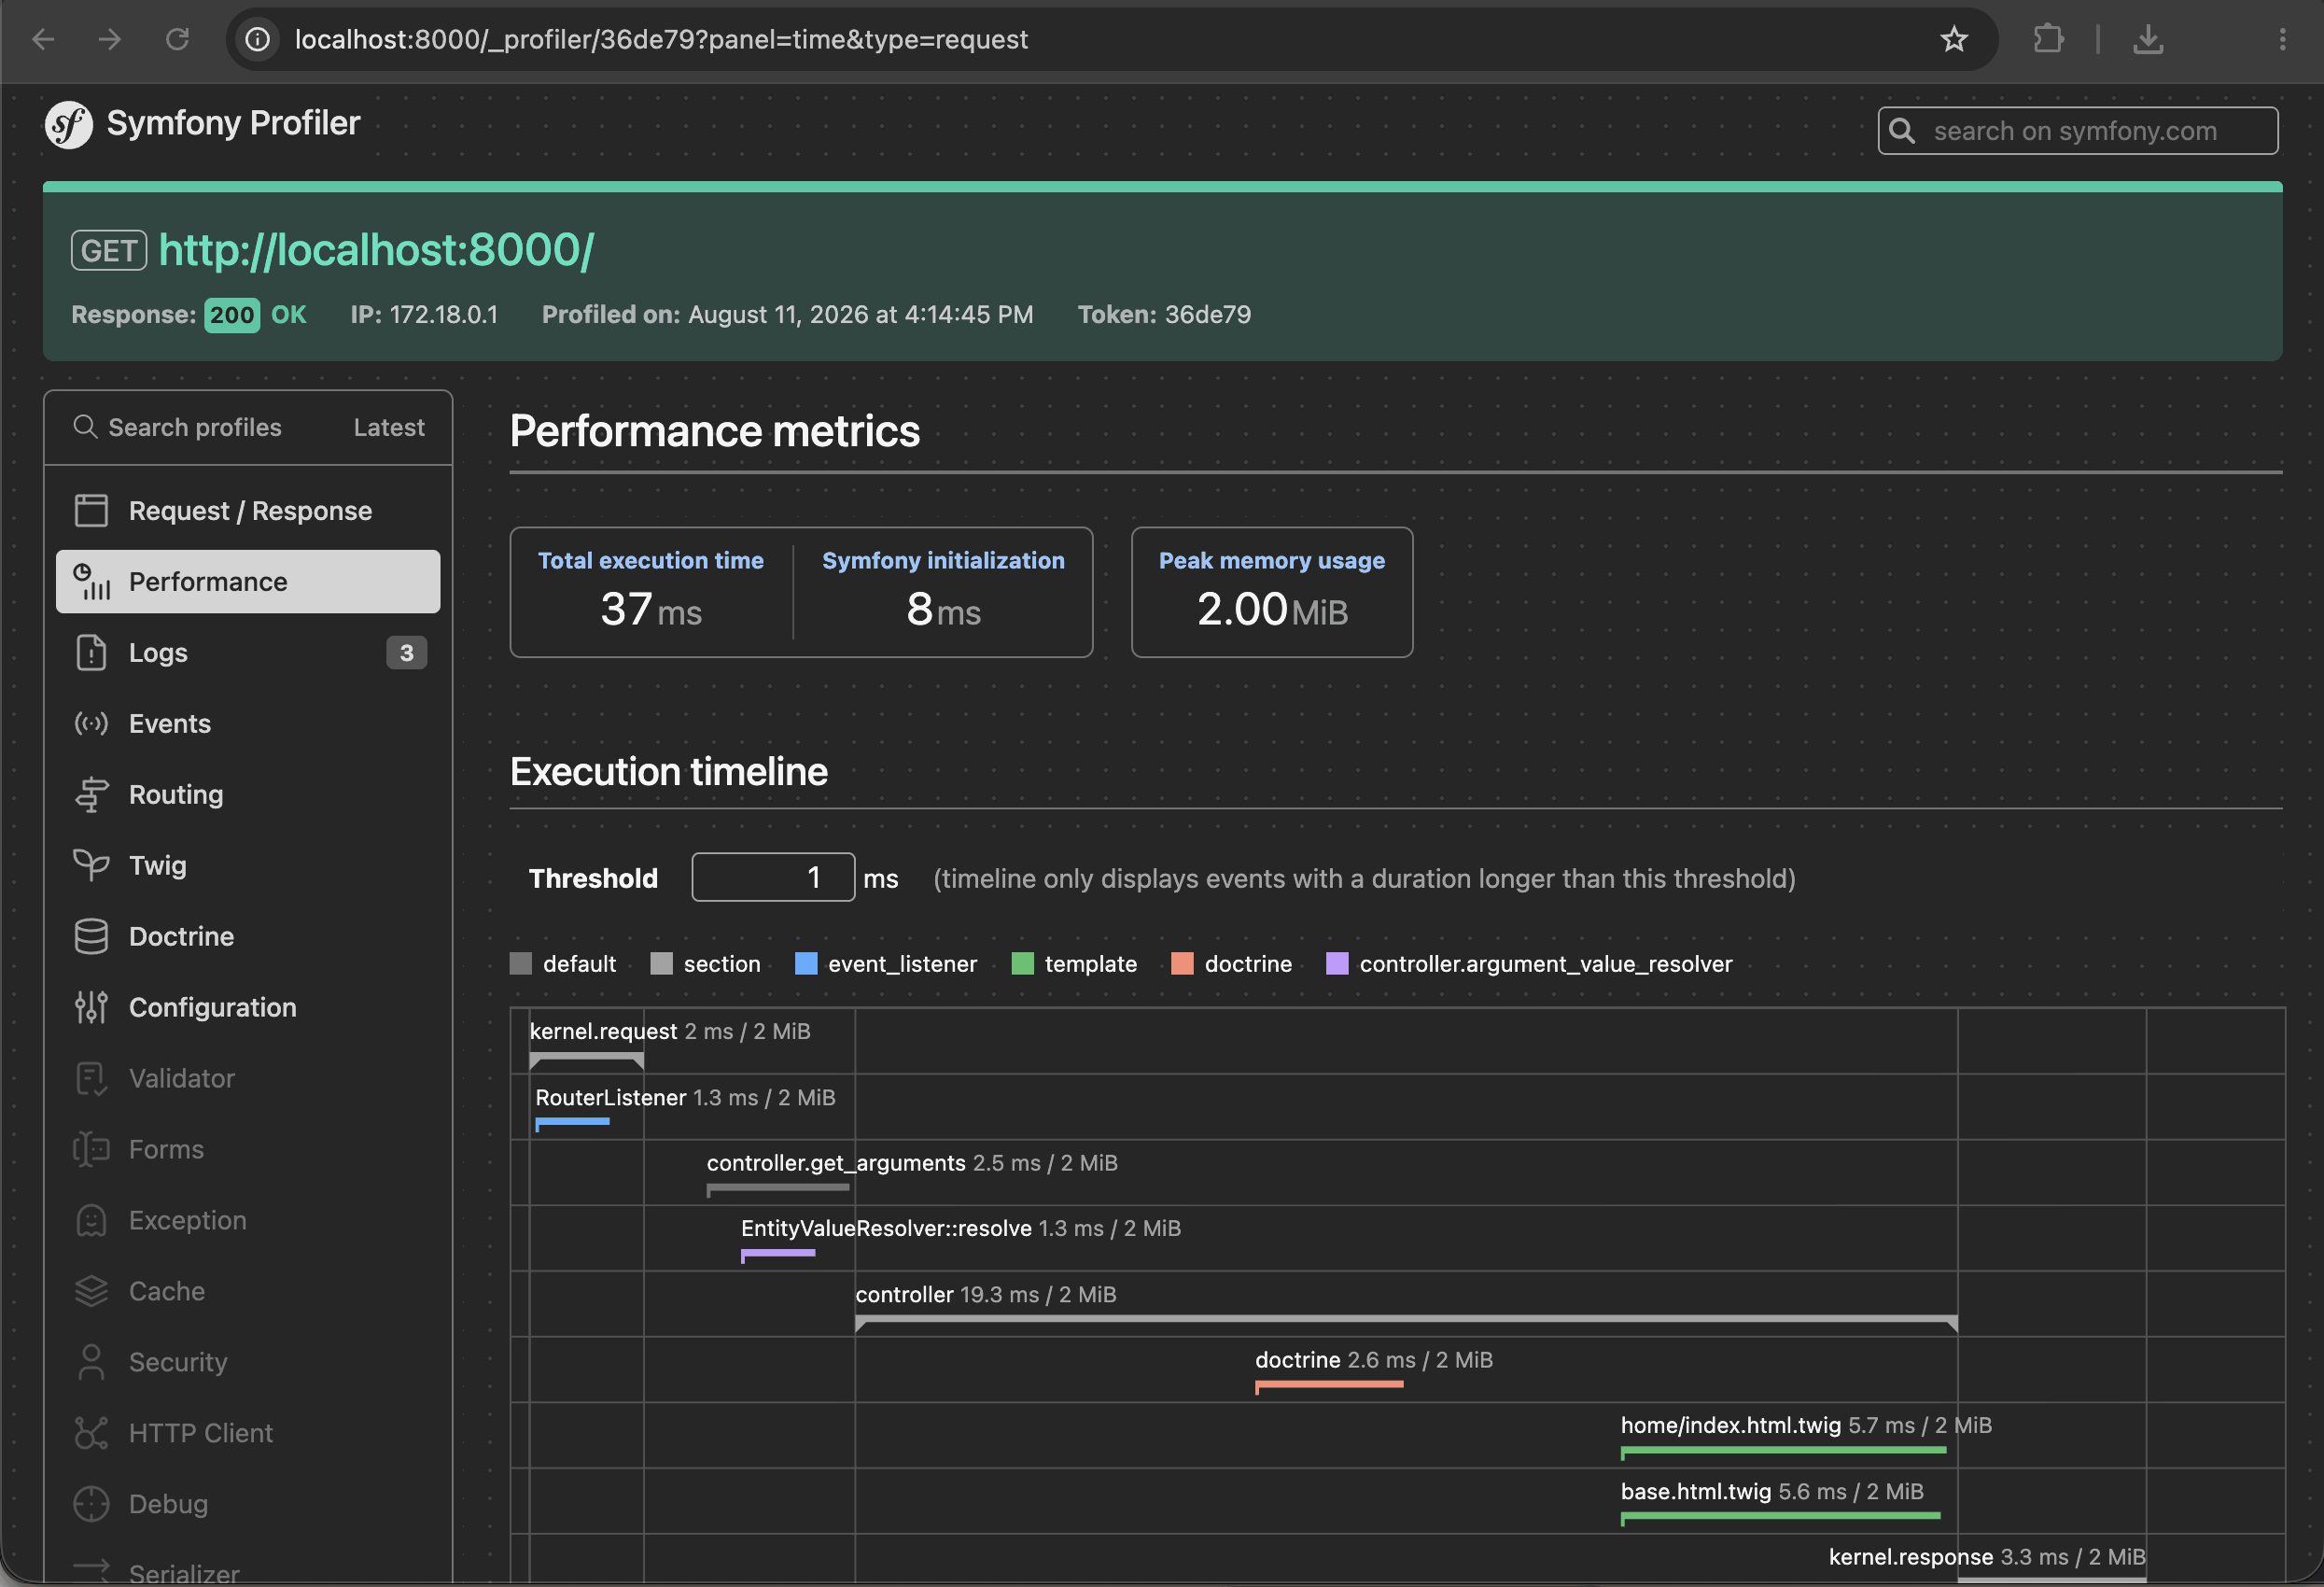Viewport: 2324px width, 1587px height.
Task: Click the doctrine orange legend swatch
Action: coord(1182,963)
